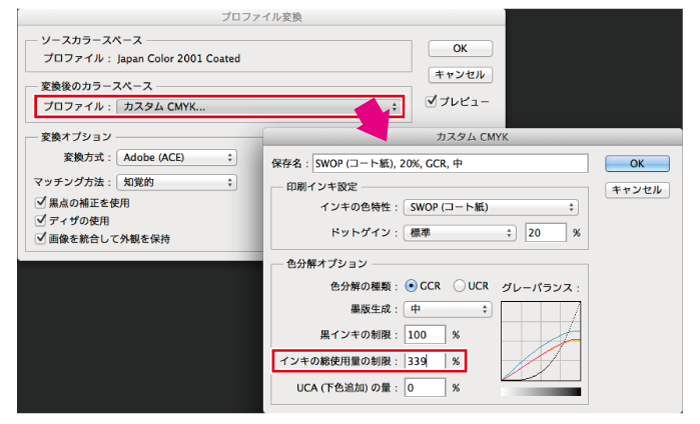Image resolution: width=700 pixels, height=424 pixels.
Task: Open the 墨版生成 中 dropdown
Action: click(x=448, y=309)
